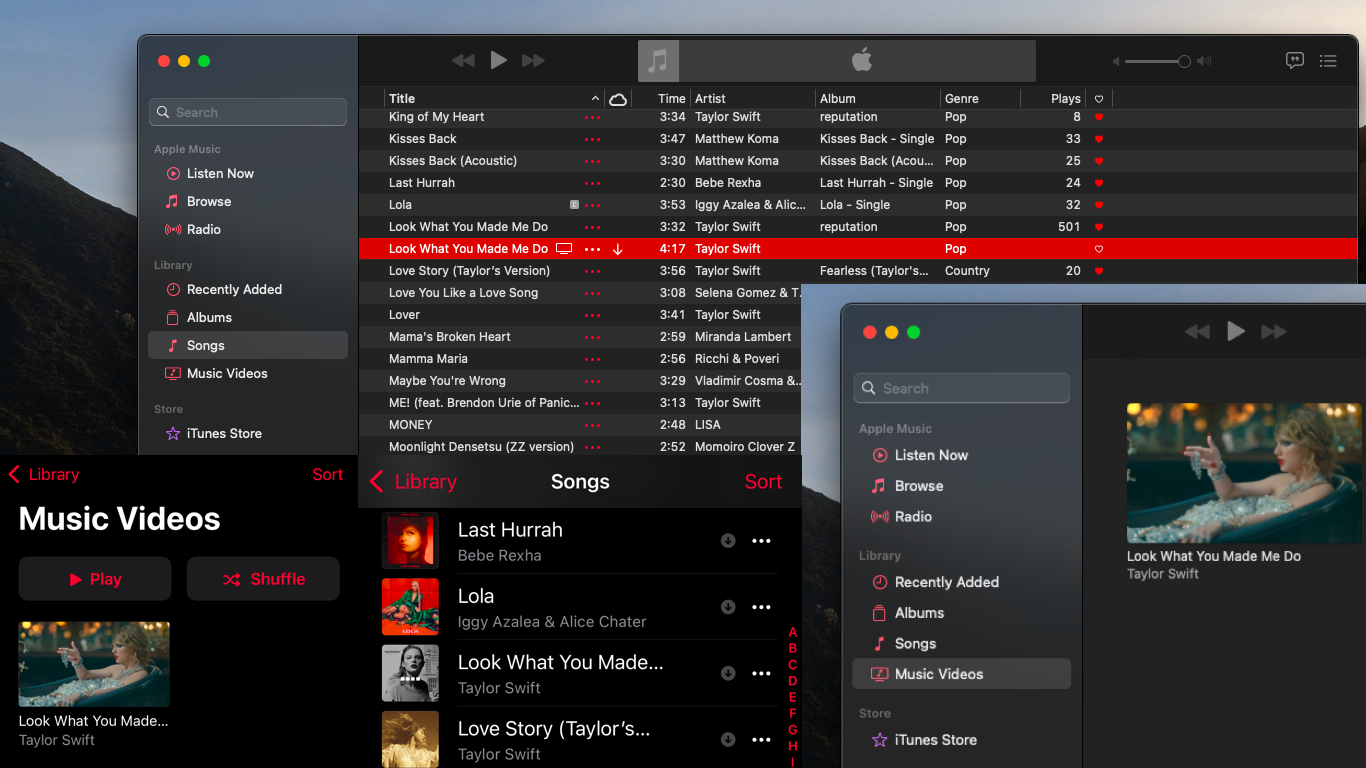The image size is (1366, 768).
Task: Click play in the front Music window
Action: tap(1236, 331)
